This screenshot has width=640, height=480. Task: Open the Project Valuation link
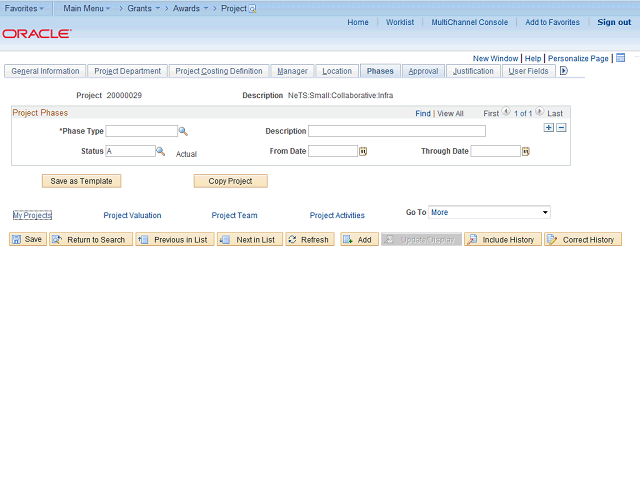pos(132,215)
